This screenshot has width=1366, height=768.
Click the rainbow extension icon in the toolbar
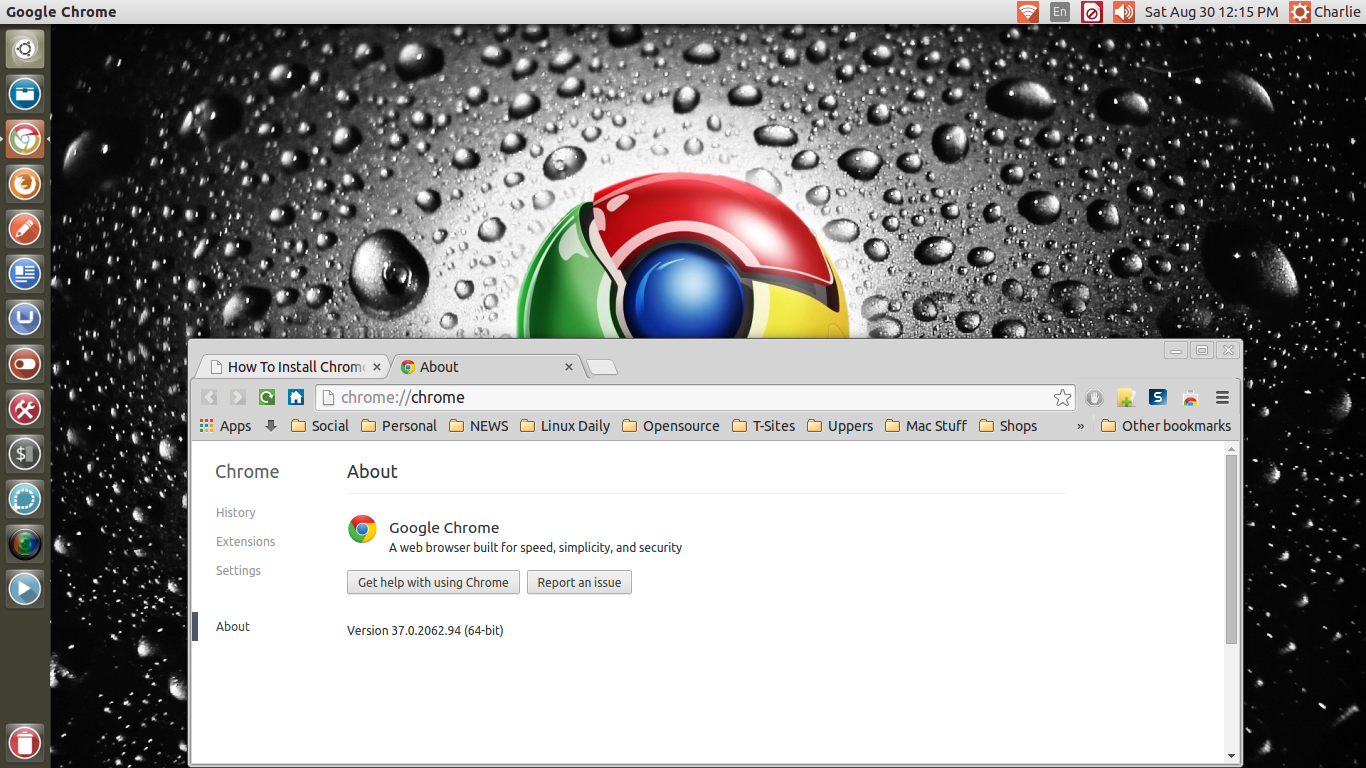pos(1190,398)
